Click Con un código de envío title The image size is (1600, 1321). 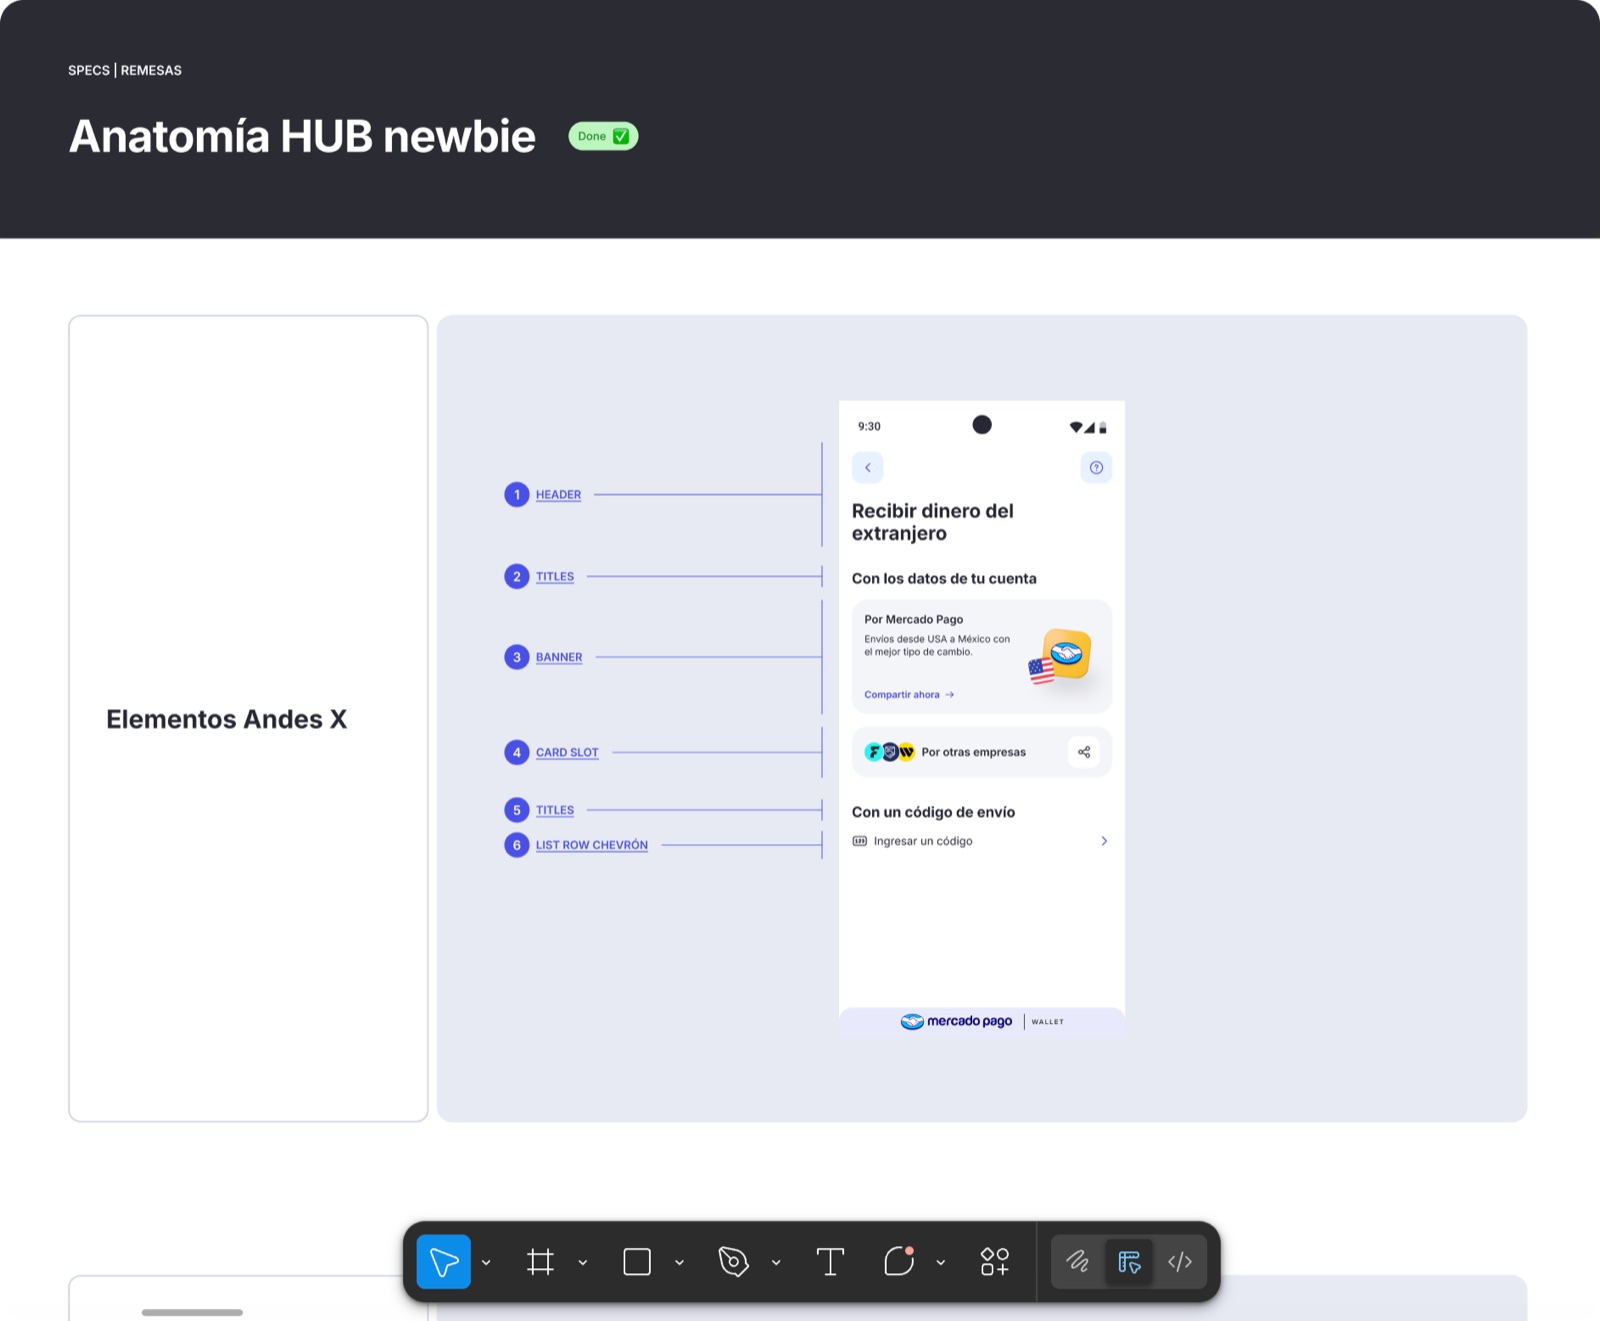933,813
